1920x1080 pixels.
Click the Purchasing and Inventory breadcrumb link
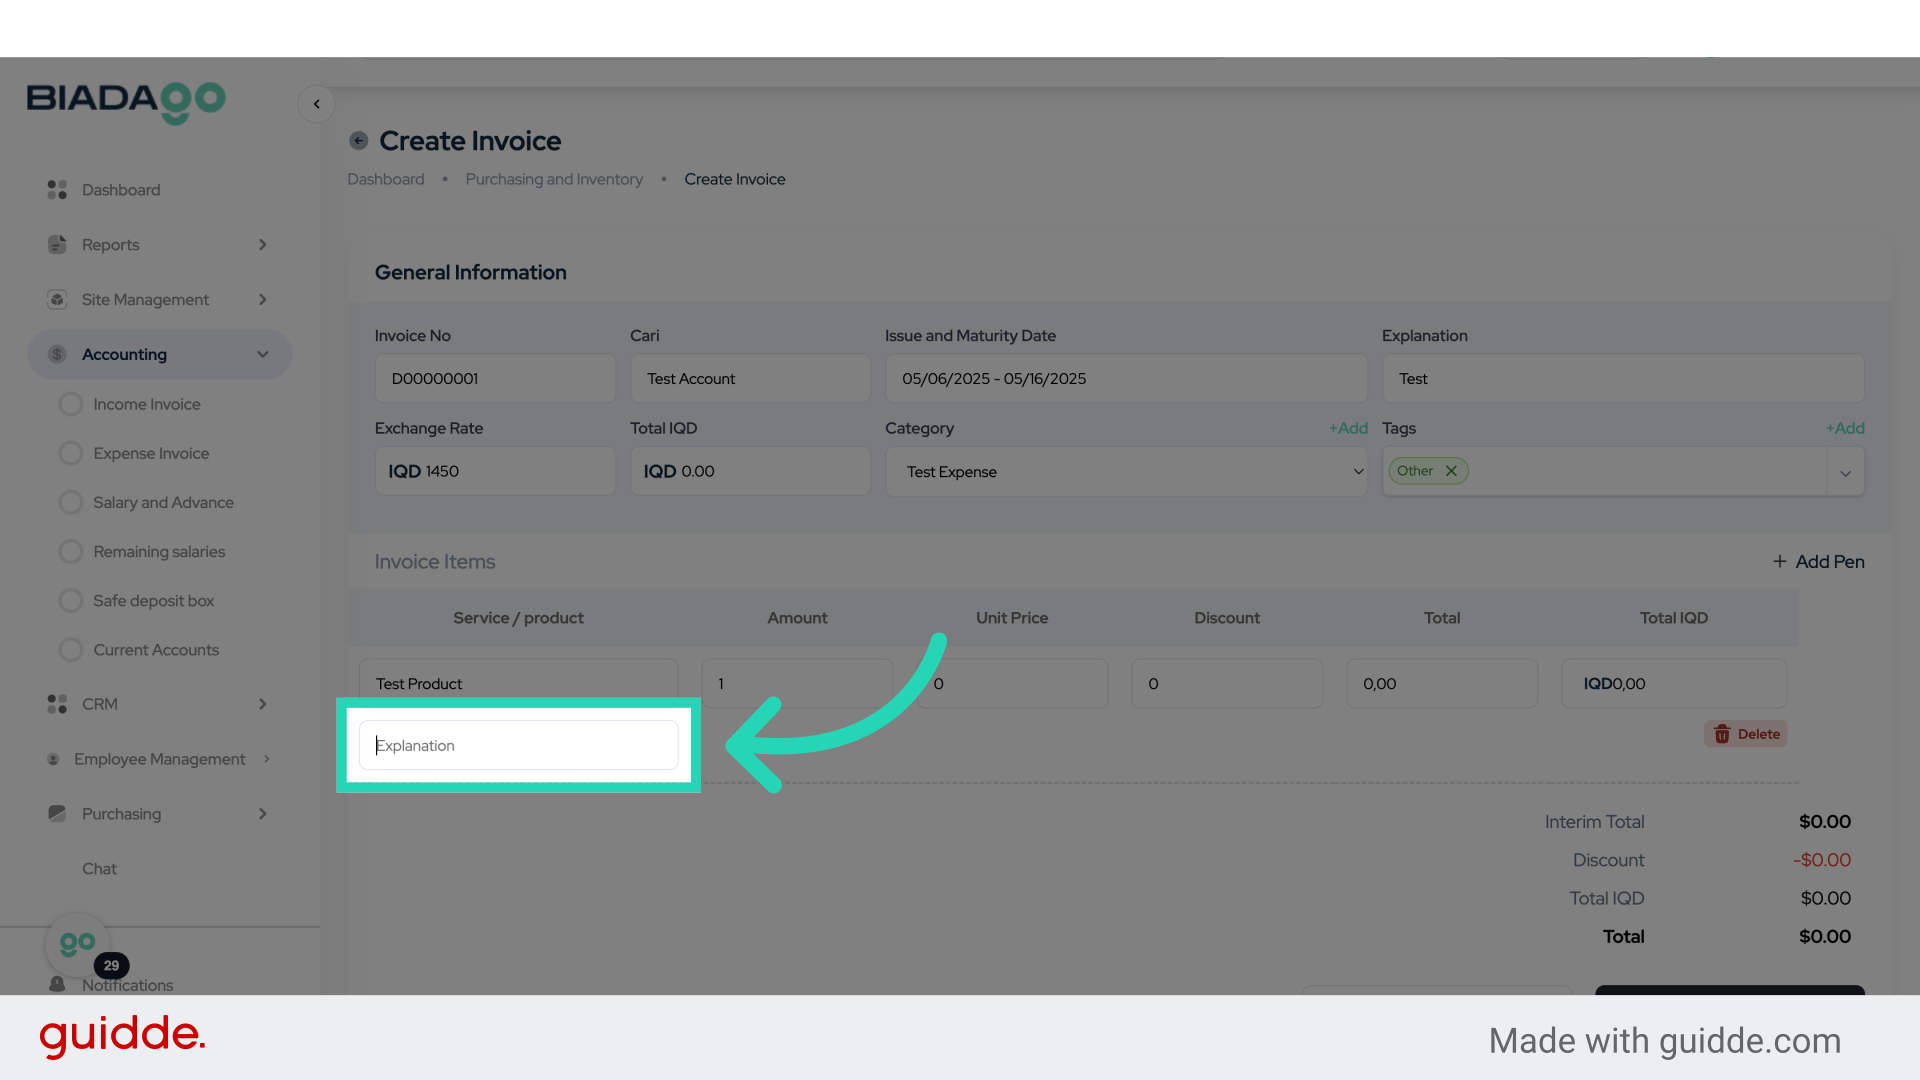pos(554,179)
